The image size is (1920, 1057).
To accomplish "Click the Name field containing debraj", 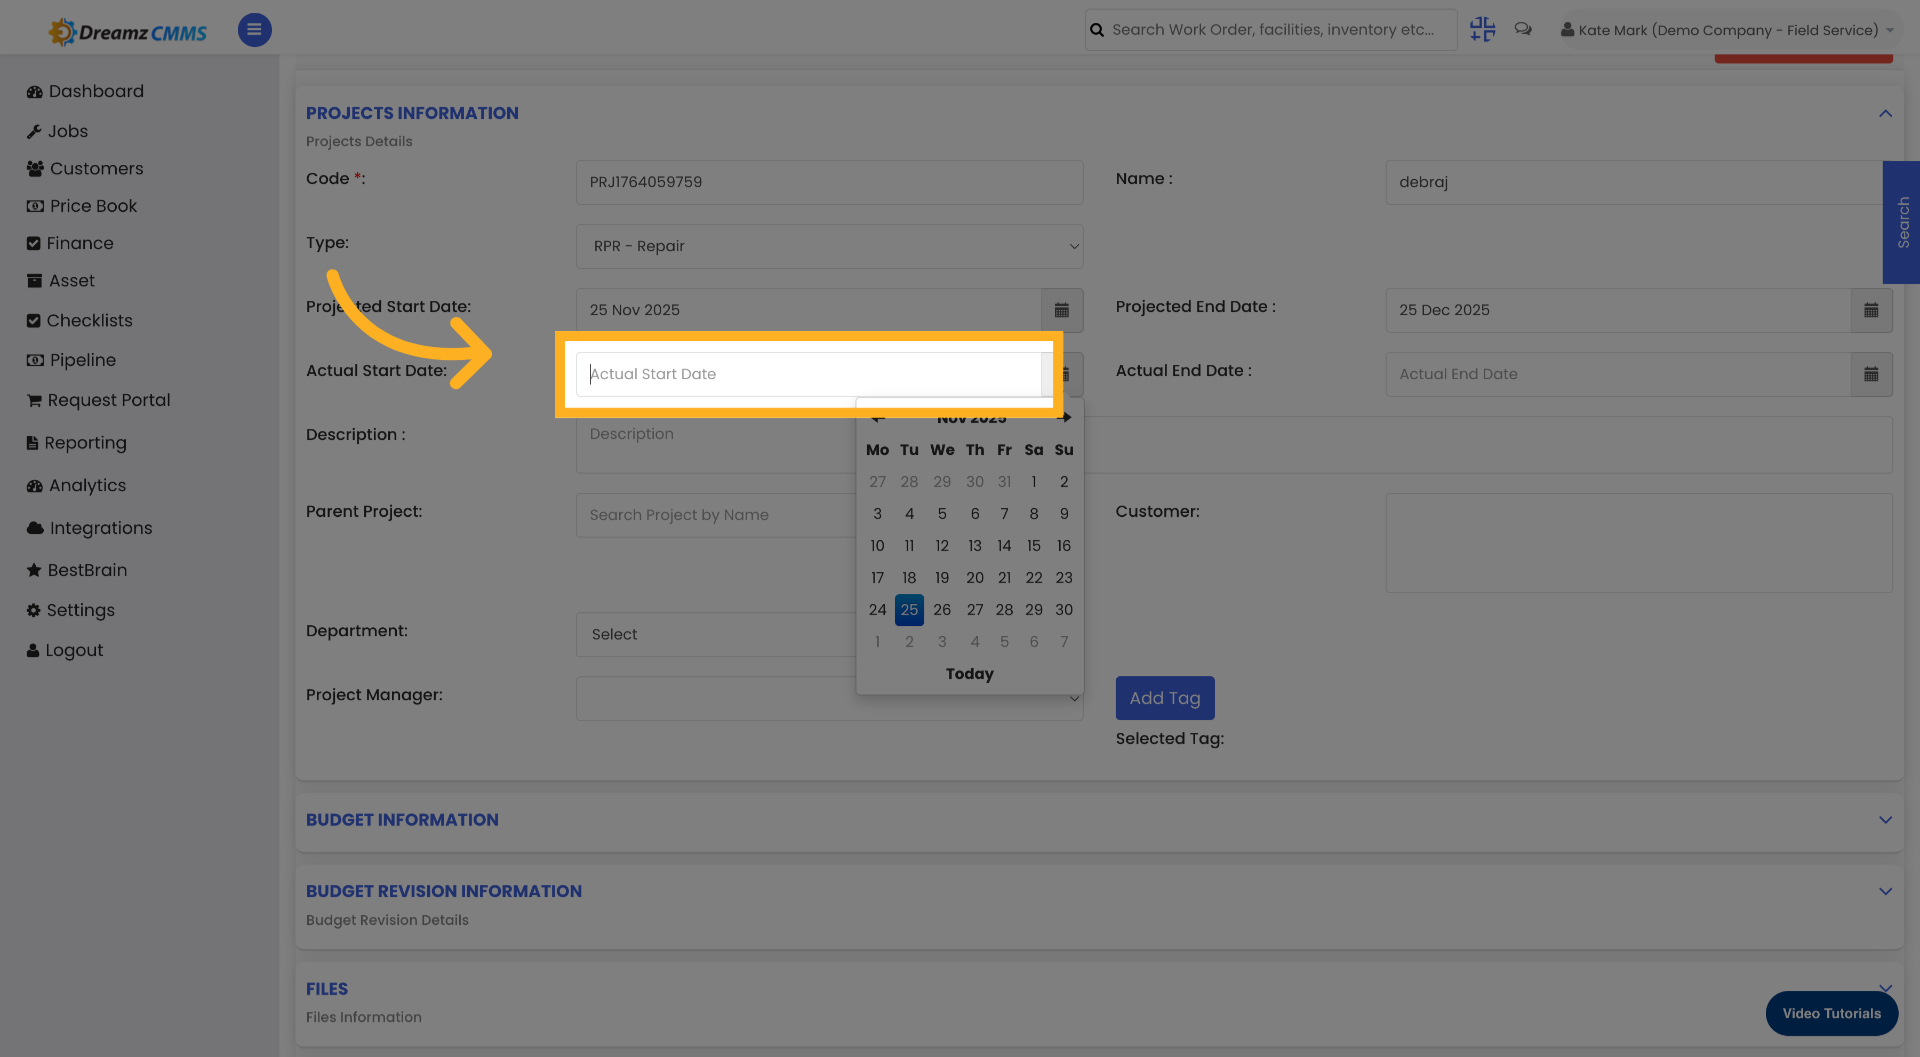I will pyautogui.click(x=1635, y=182).
